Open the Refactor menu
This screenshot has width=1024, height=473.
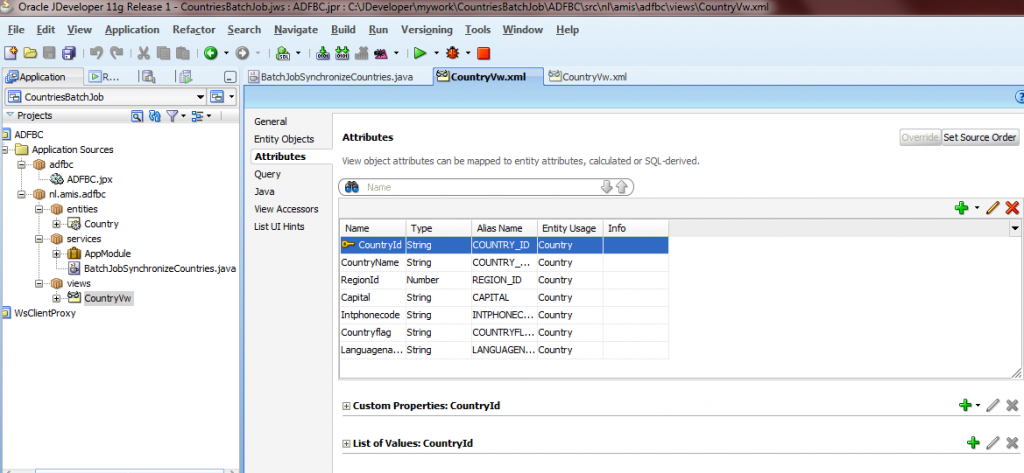tap(193, 30)
